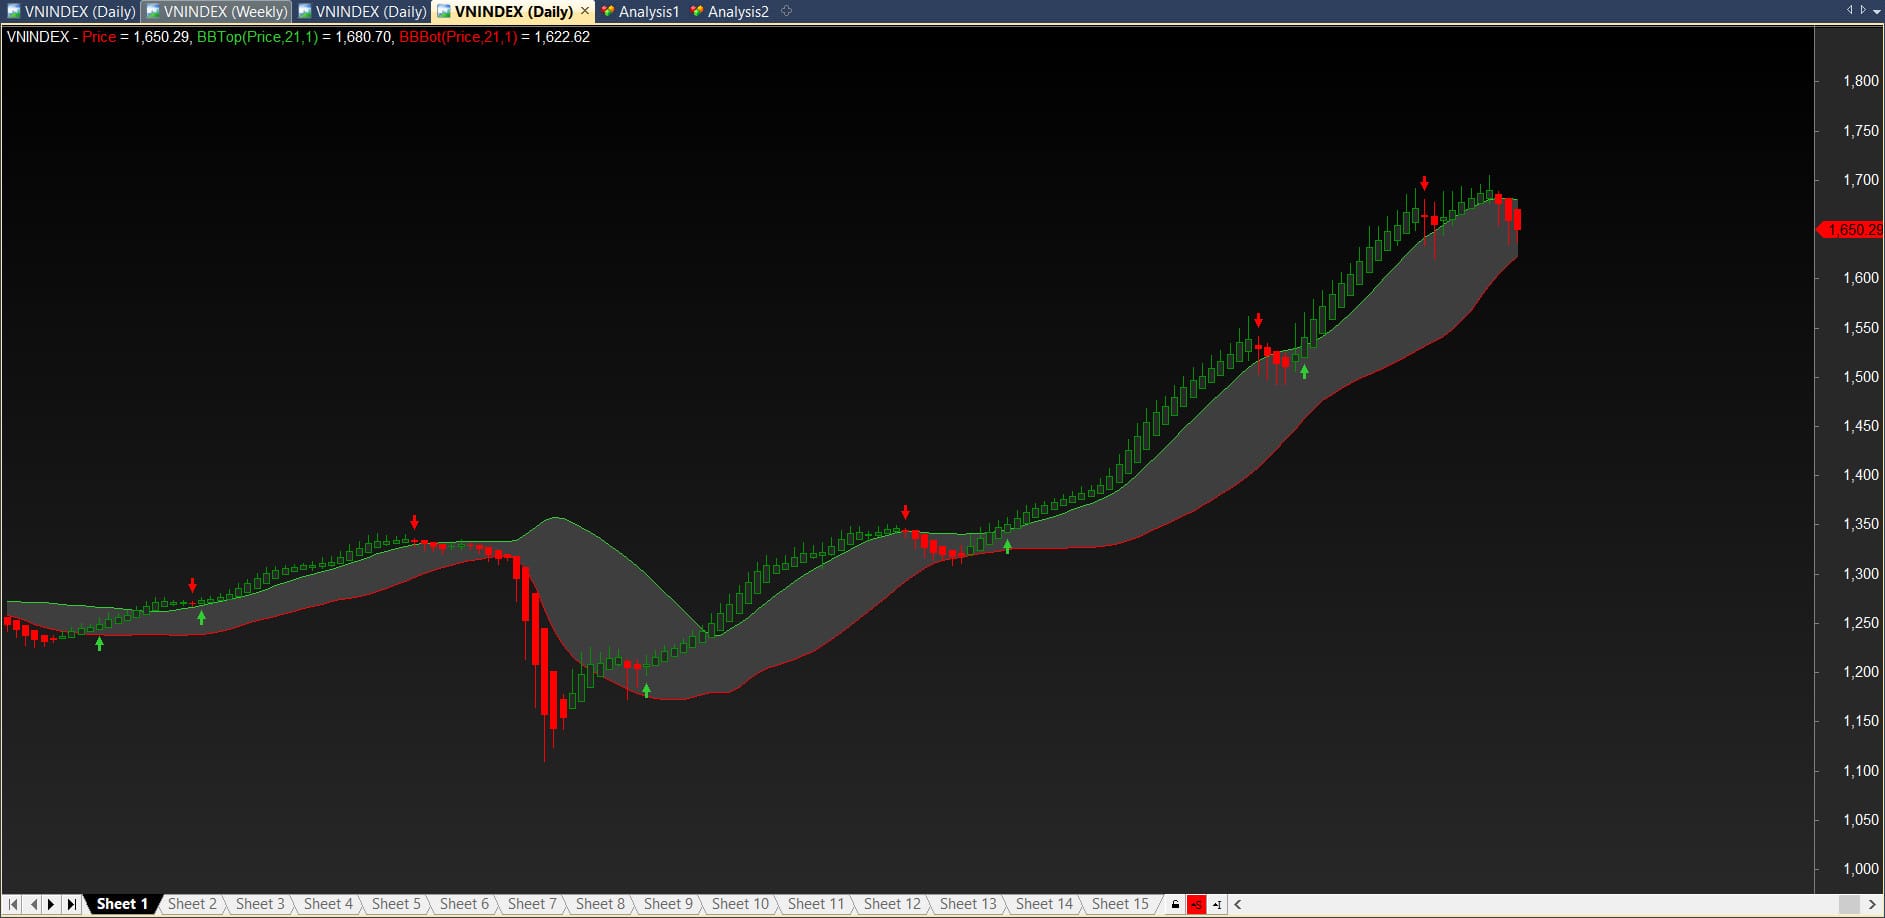The image size is (1885, 918).
Task: Add a new chart tab with the plus icon
Action: [x=786, y=11]
